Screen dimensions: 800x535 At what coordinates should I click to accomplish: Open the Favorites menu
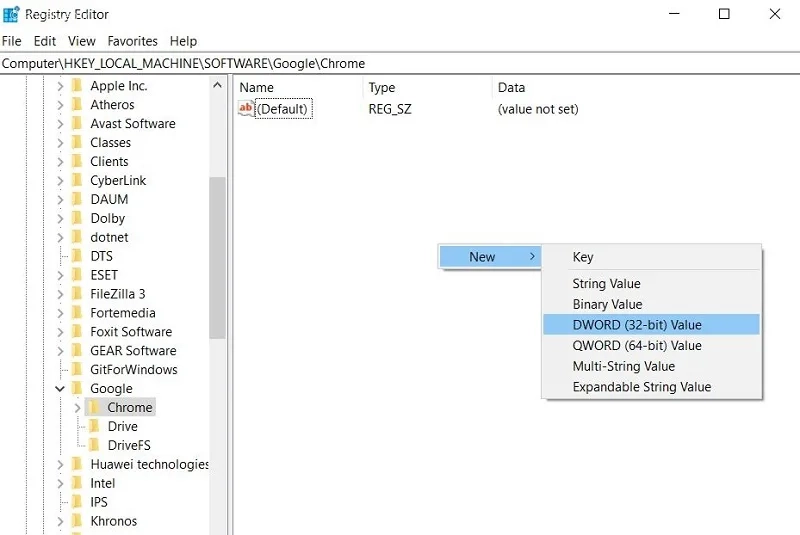[x=133, y=41]
